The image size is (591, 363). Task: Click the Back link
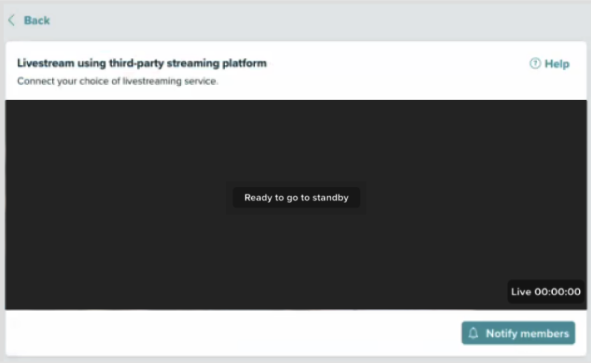29,20
